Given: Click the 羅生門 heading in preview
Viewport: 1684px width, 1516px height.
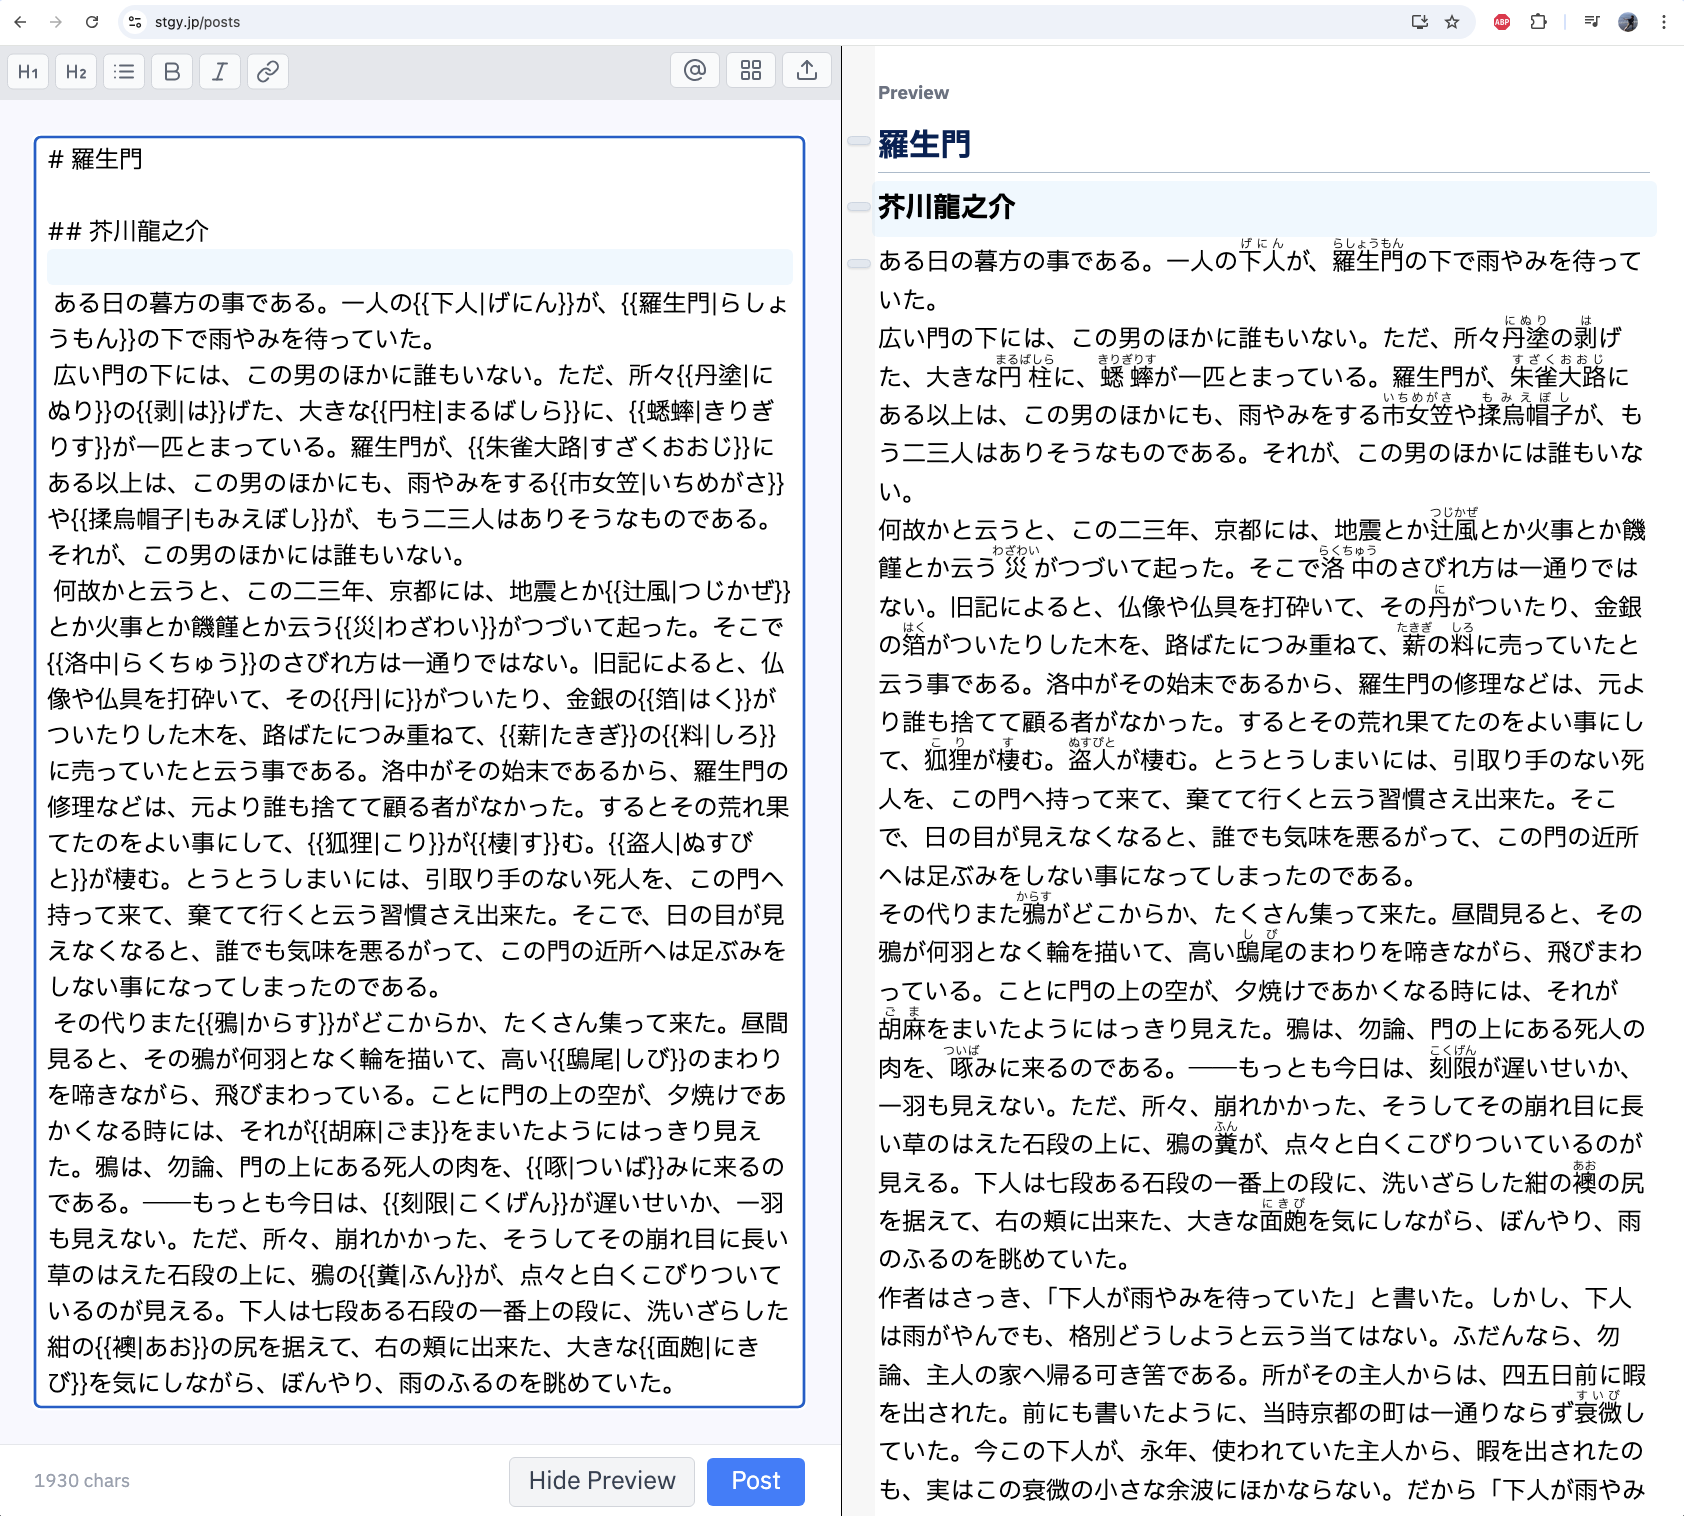Looking at the screenshot, I should point(924,144).
